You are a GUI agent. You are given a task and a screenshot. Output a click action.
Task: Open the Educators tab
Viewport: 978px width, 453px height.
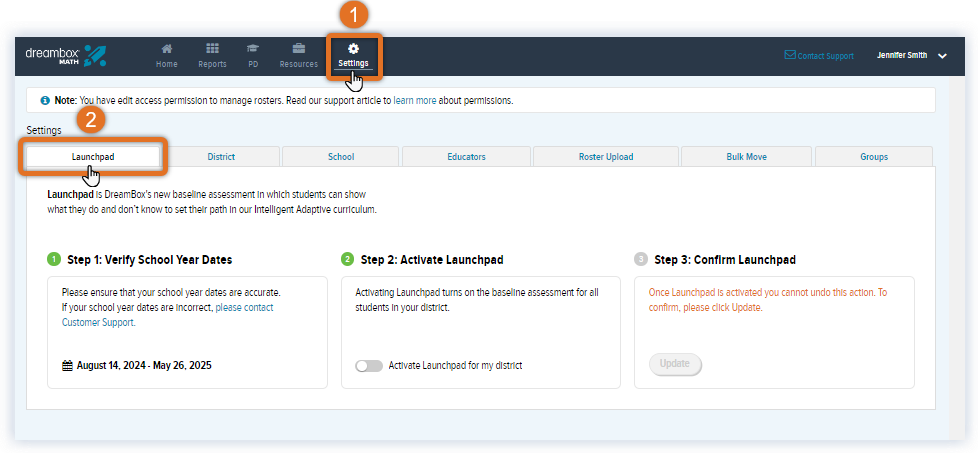[467, 157]
